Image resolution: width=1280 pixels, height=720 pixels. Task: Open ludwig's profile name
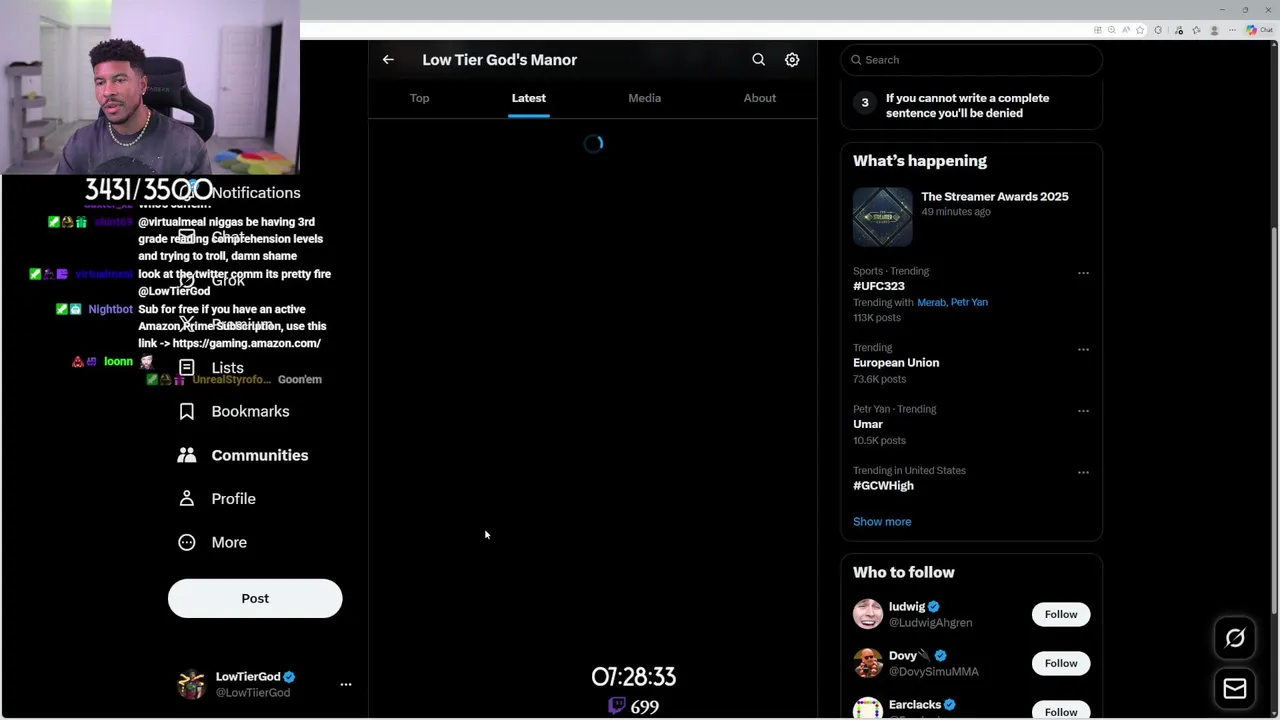907,606
